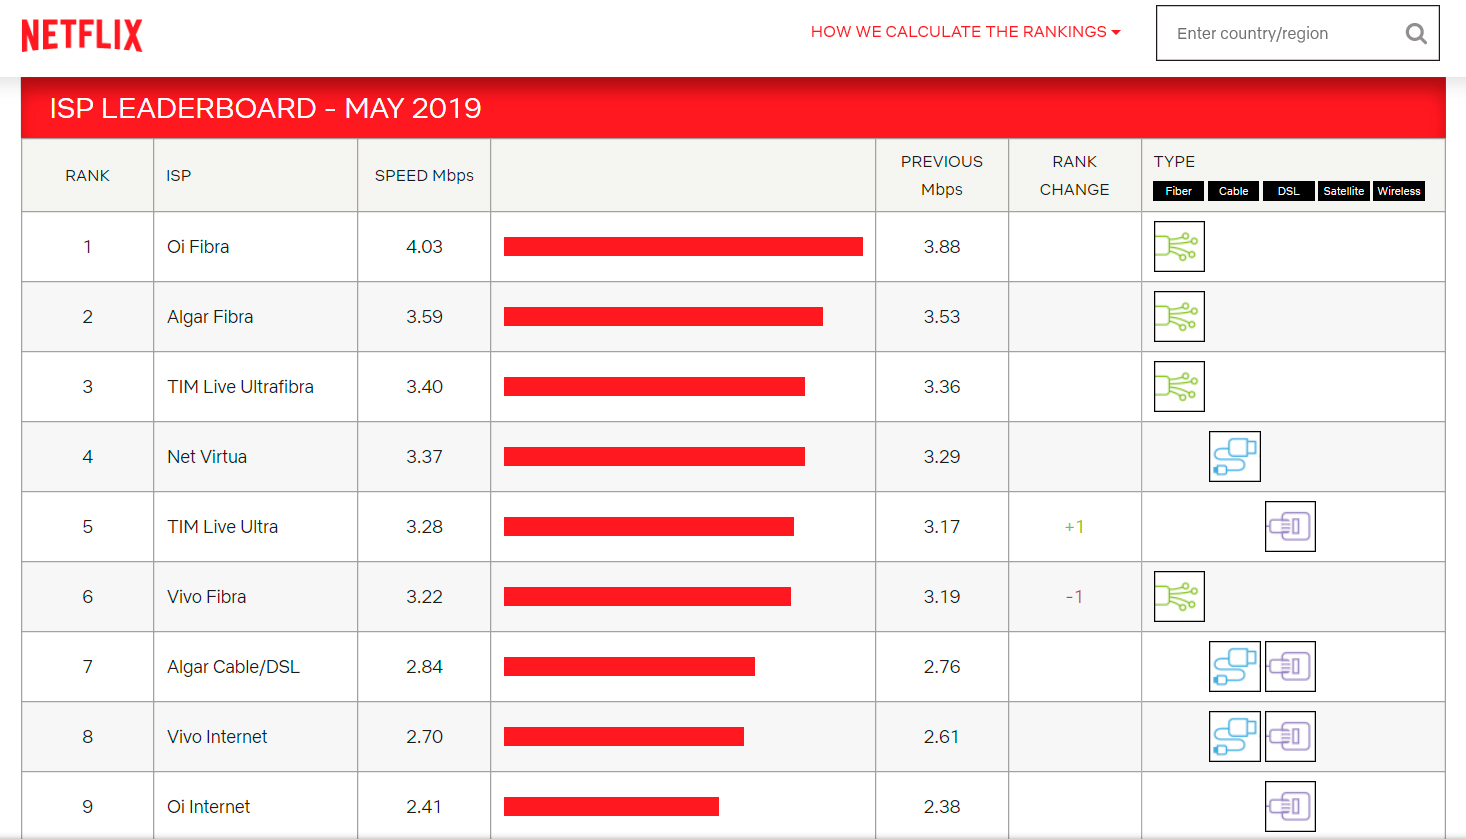This screenshot has height=839, width=1466.
Task: Select the Algar Fibra ISP name
Action: 210,316
